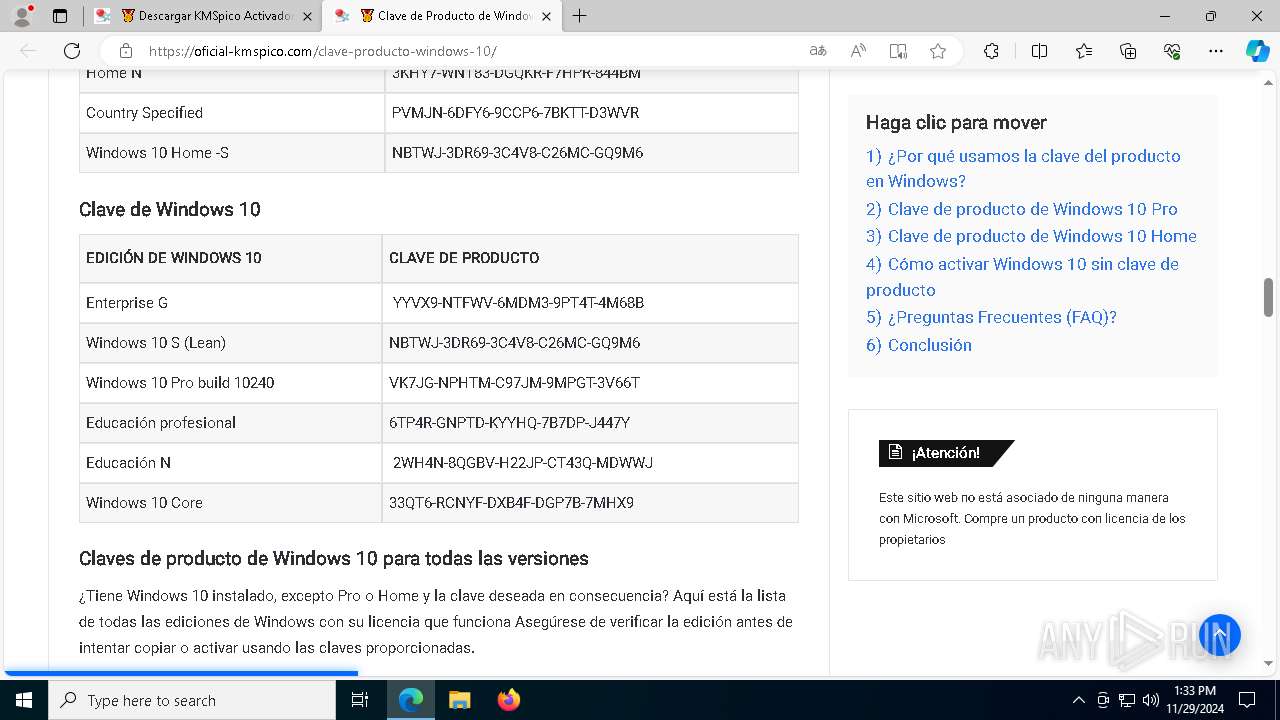1280x720 pixels.
Task: Refresh the page
Action: 72,51
